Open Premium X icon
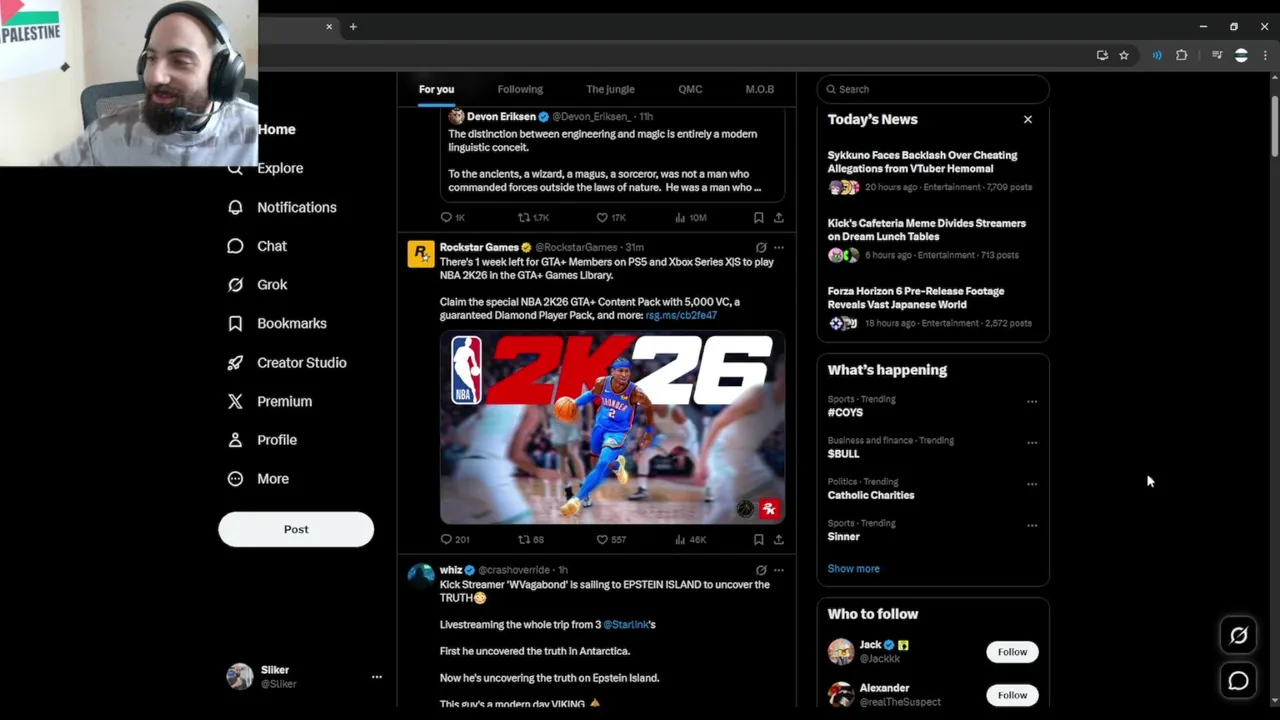The height and width of the screenshot is (720, 1280). point(235,401)
